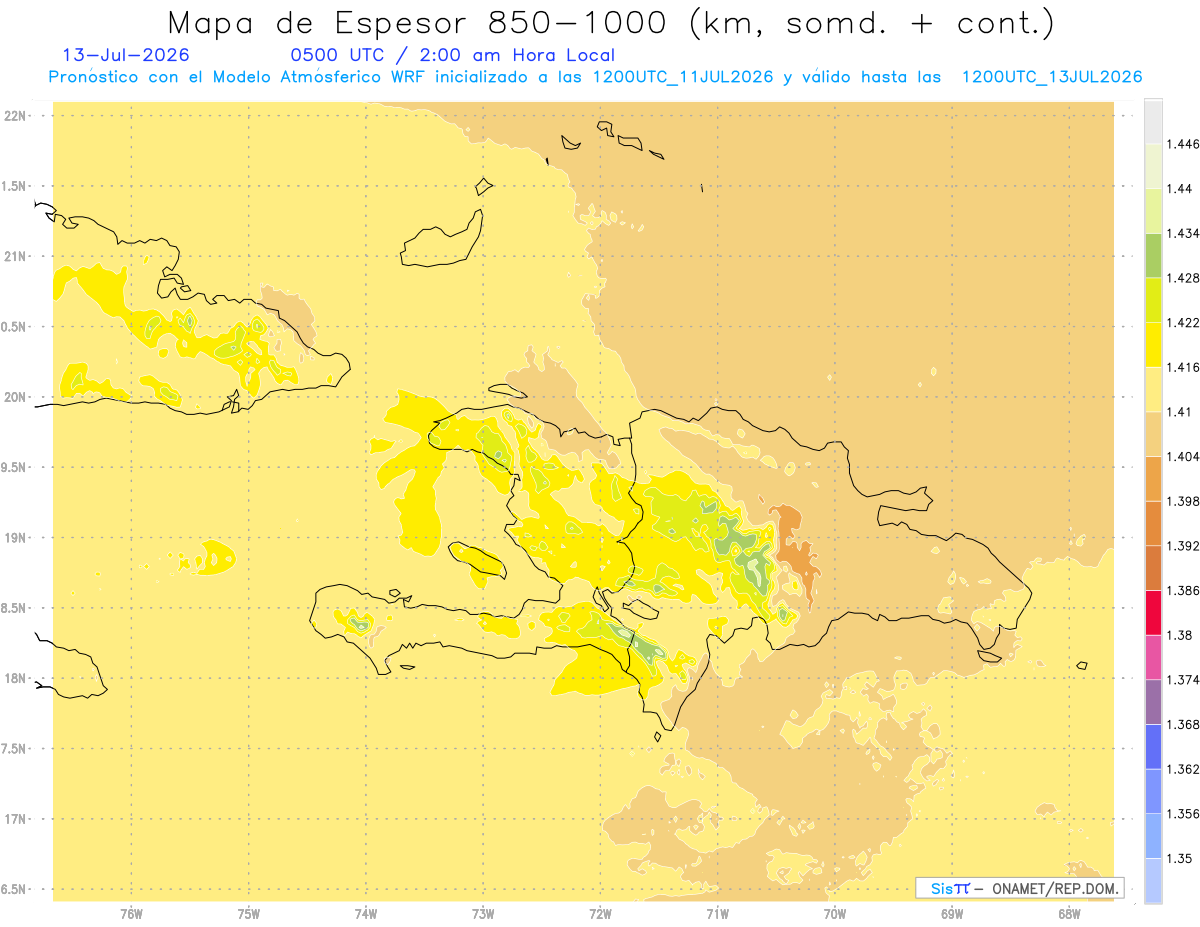The height and width of the screenshot is (927, 1200).
Task: Select the red 1.38–1.386 colorbar segment
Action: pos(1153,612)
